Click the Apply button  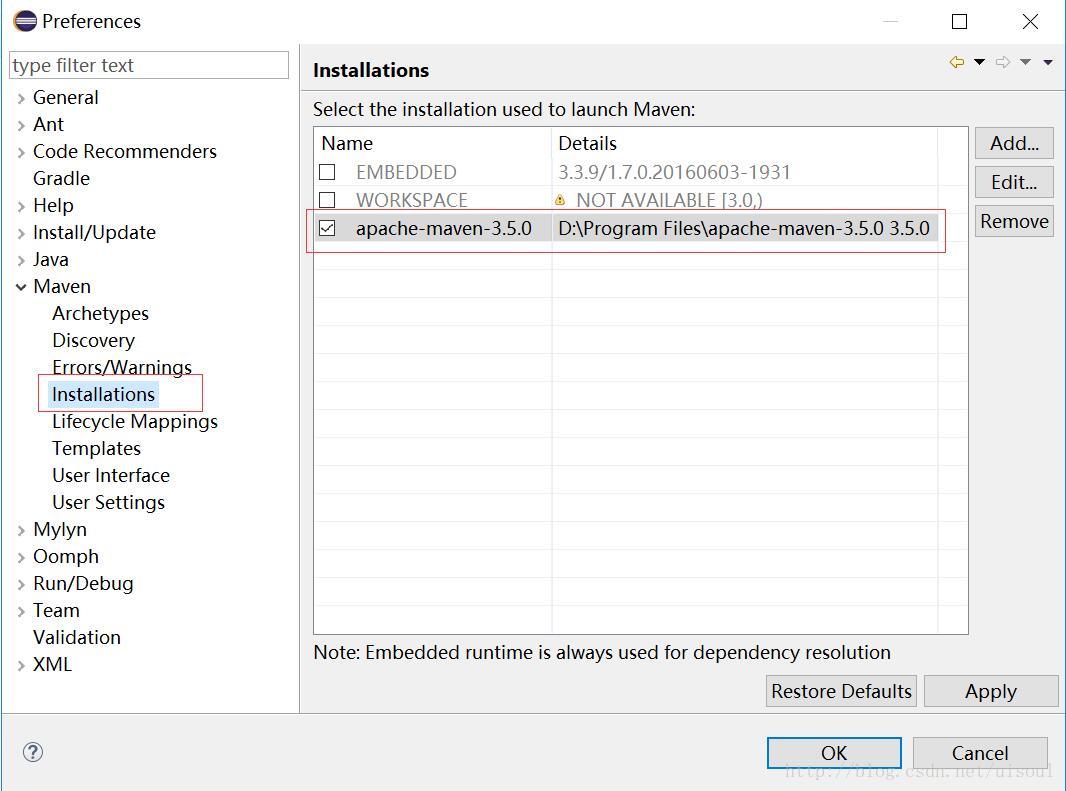(x=991, y=691)
